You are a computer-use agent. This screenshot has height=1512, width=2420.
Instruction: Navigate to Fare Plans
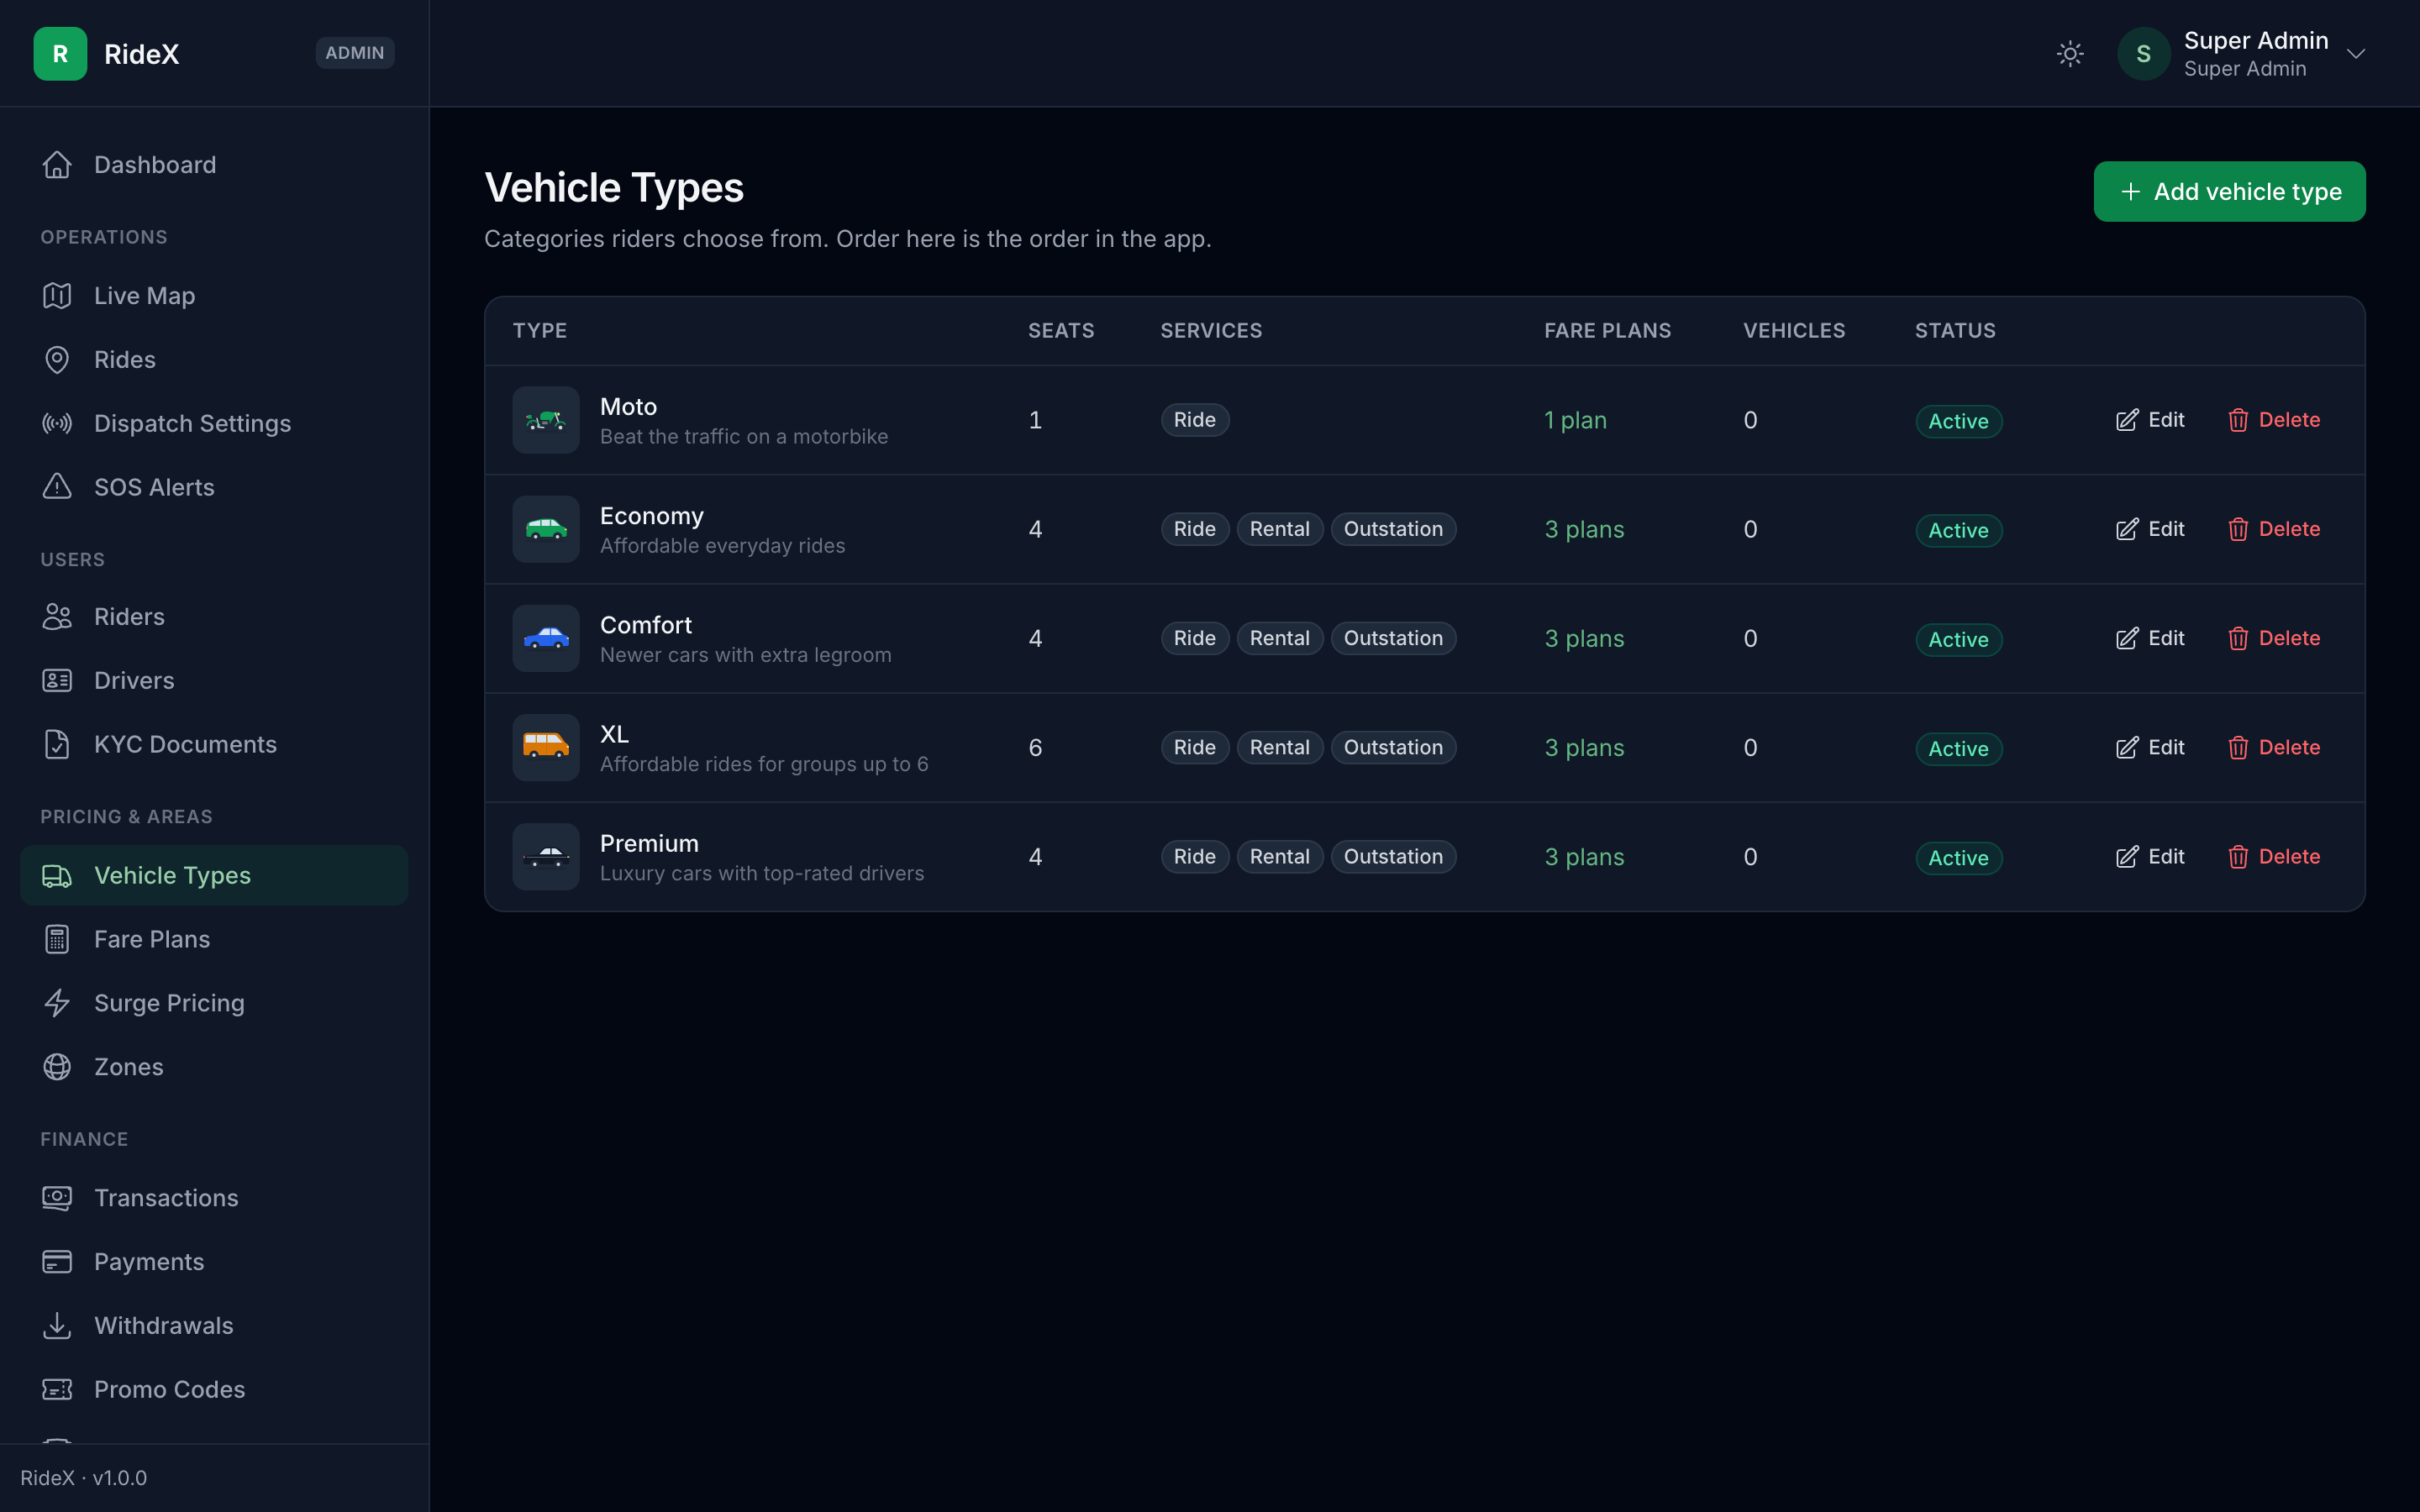click(x=214, y=940)
